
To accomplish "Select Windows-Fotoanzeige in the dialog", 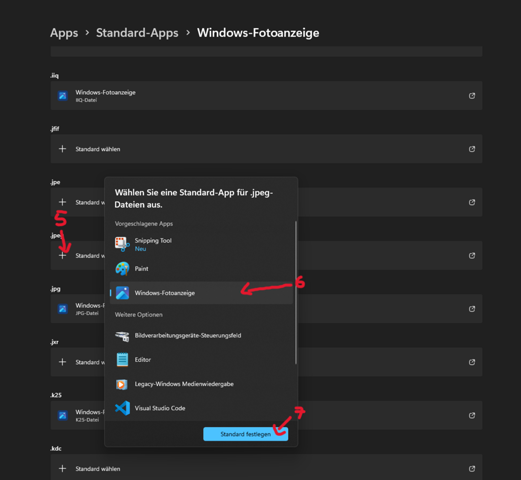I will pos(201,293).
